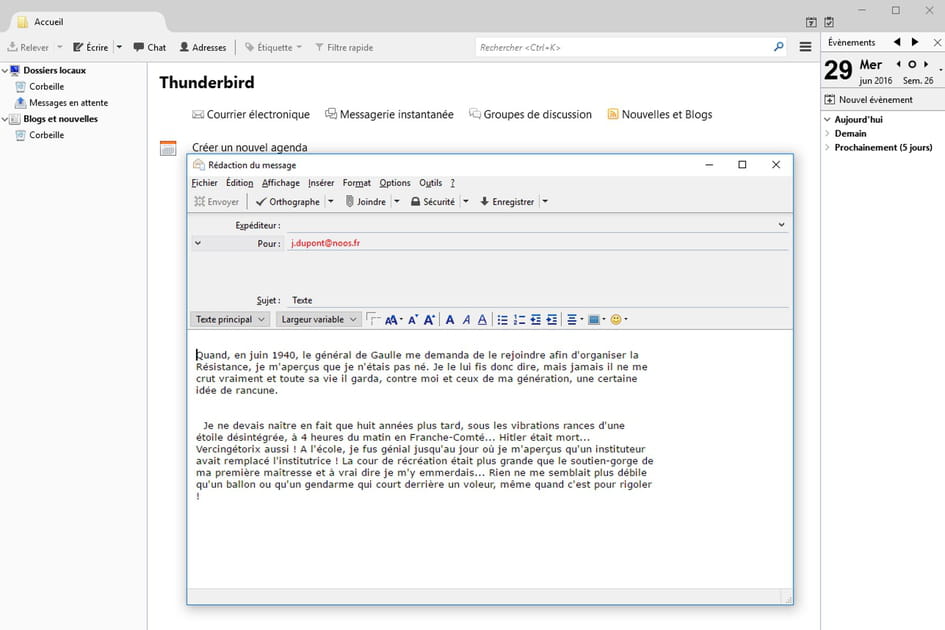Open the Largeur variable font dropdown
Viewport: 945px width, 630px height.
pos(318,320)
